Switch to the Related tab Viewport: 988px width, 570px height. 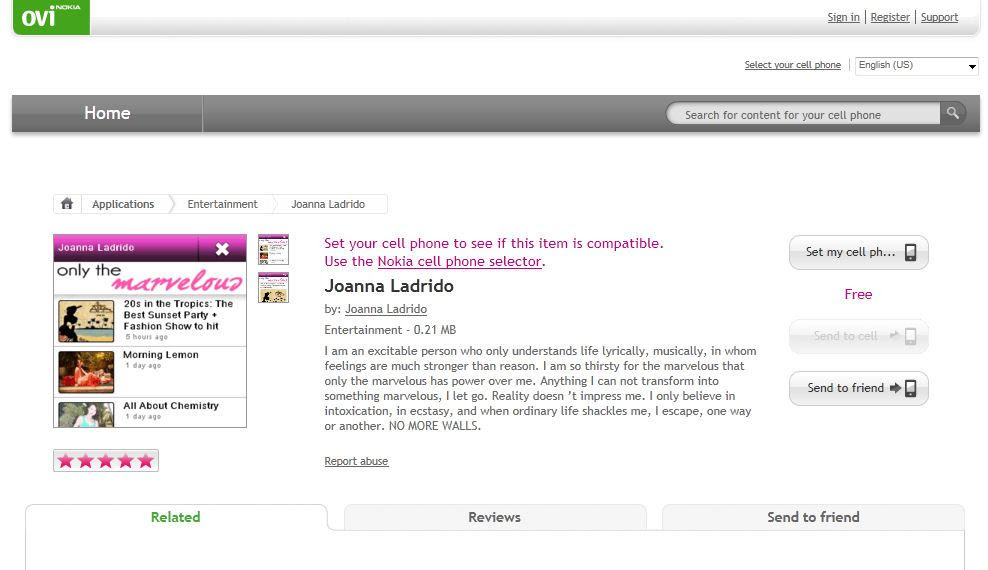pos(176,517)
